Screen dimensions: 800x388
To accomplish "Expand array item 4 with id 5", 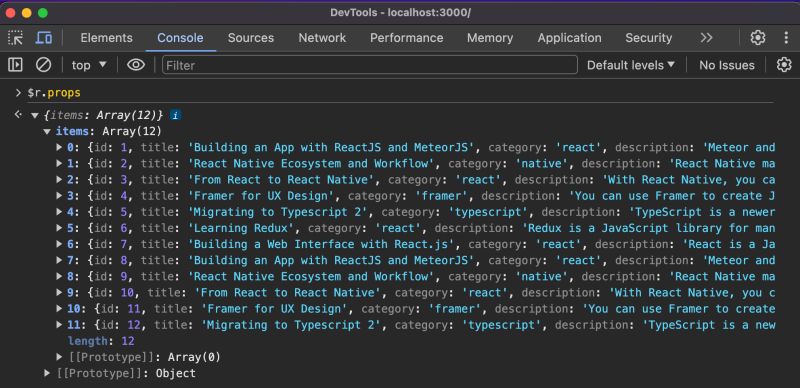I will [x=60, y=212].
